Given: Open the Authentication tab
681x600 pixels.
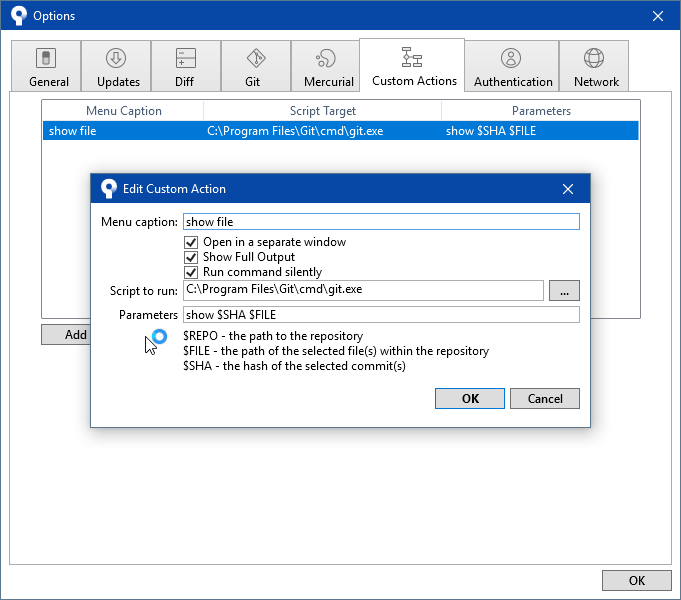Looking at the screenshot, I should tap(512, 66).
